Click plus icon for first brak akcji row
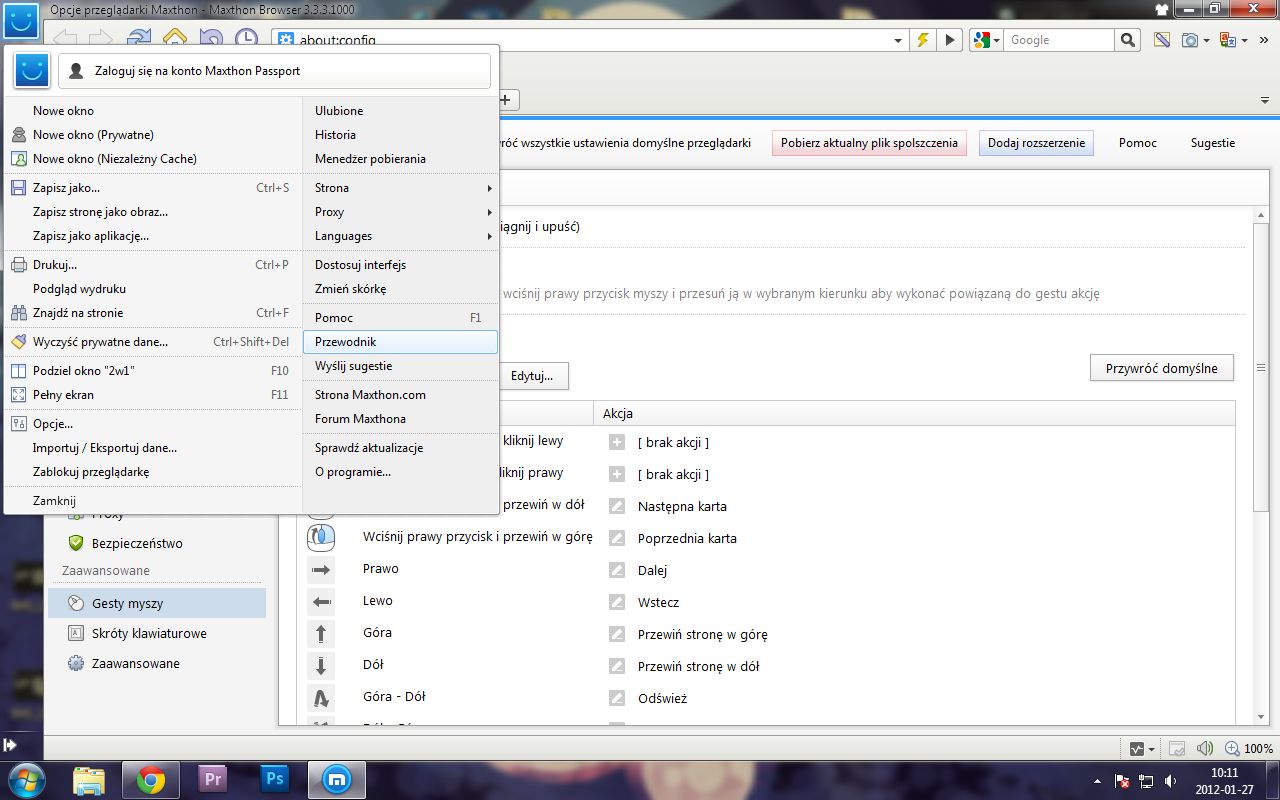Image resolution: width=1280 pixels, height=800 pixels. pyautogui.click(x=617, y=442)
